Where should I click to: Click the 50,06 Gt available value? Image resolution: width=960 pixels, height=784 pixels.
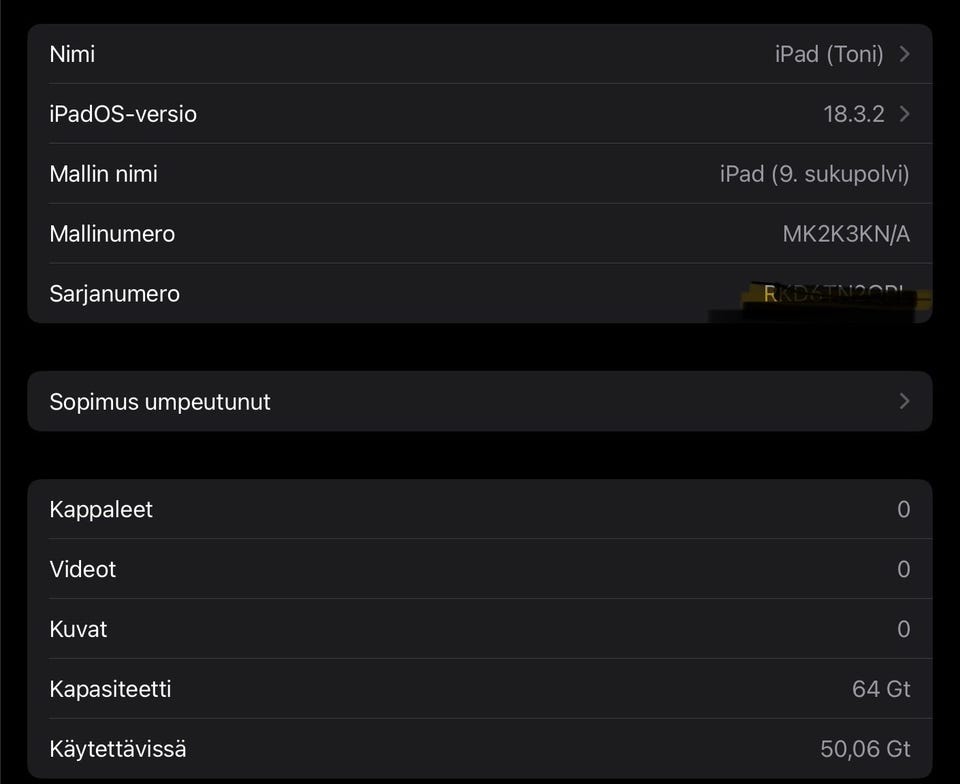coord(864,749)
